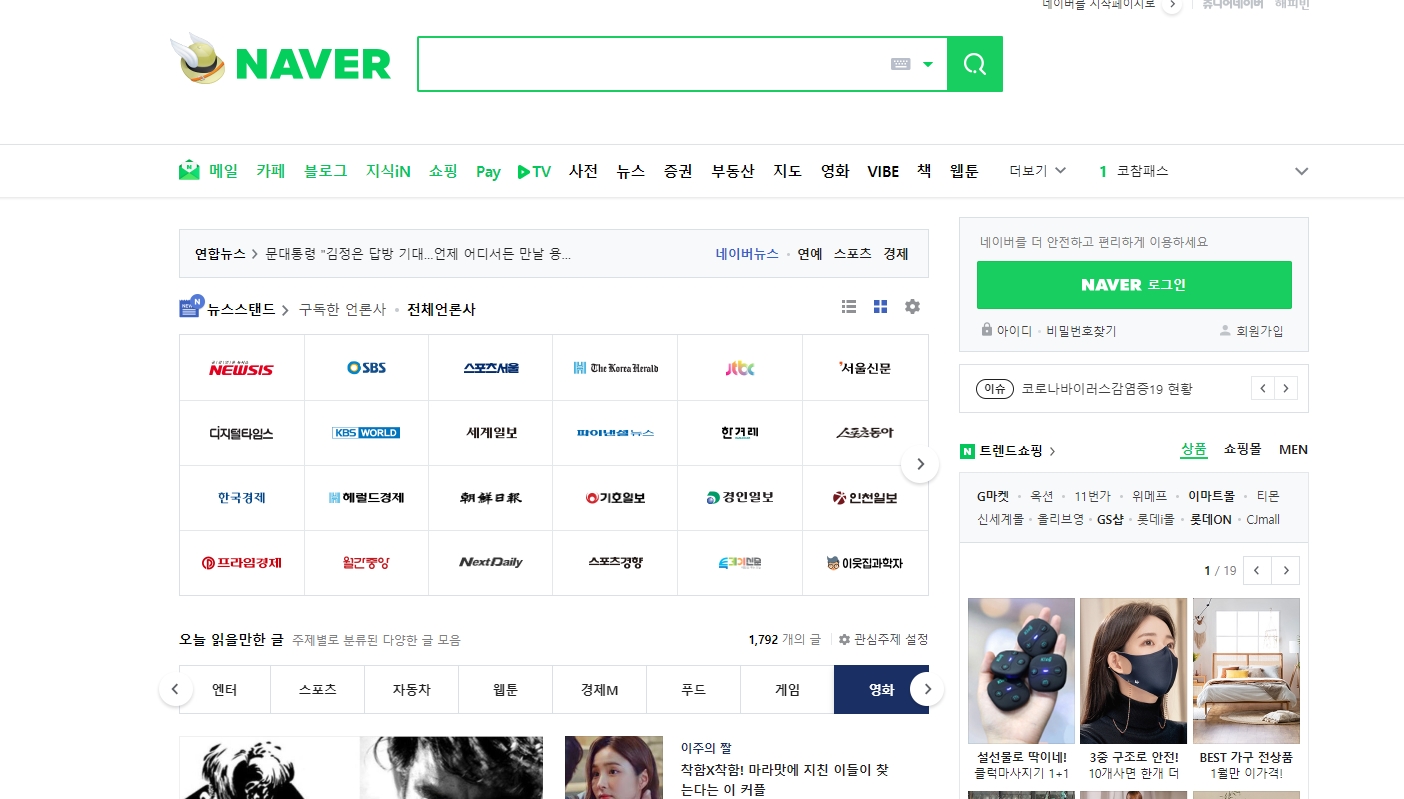Screen dimensions: 1404x799
Task: Open the 한겨레 press logo
Action: [740, 433]
